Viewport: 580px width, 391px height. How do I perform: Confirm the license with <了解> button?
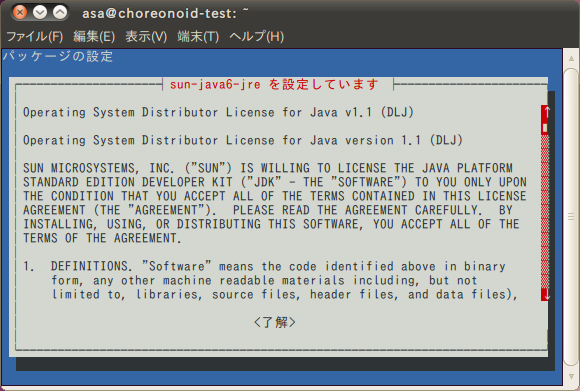tap(274, 322)
